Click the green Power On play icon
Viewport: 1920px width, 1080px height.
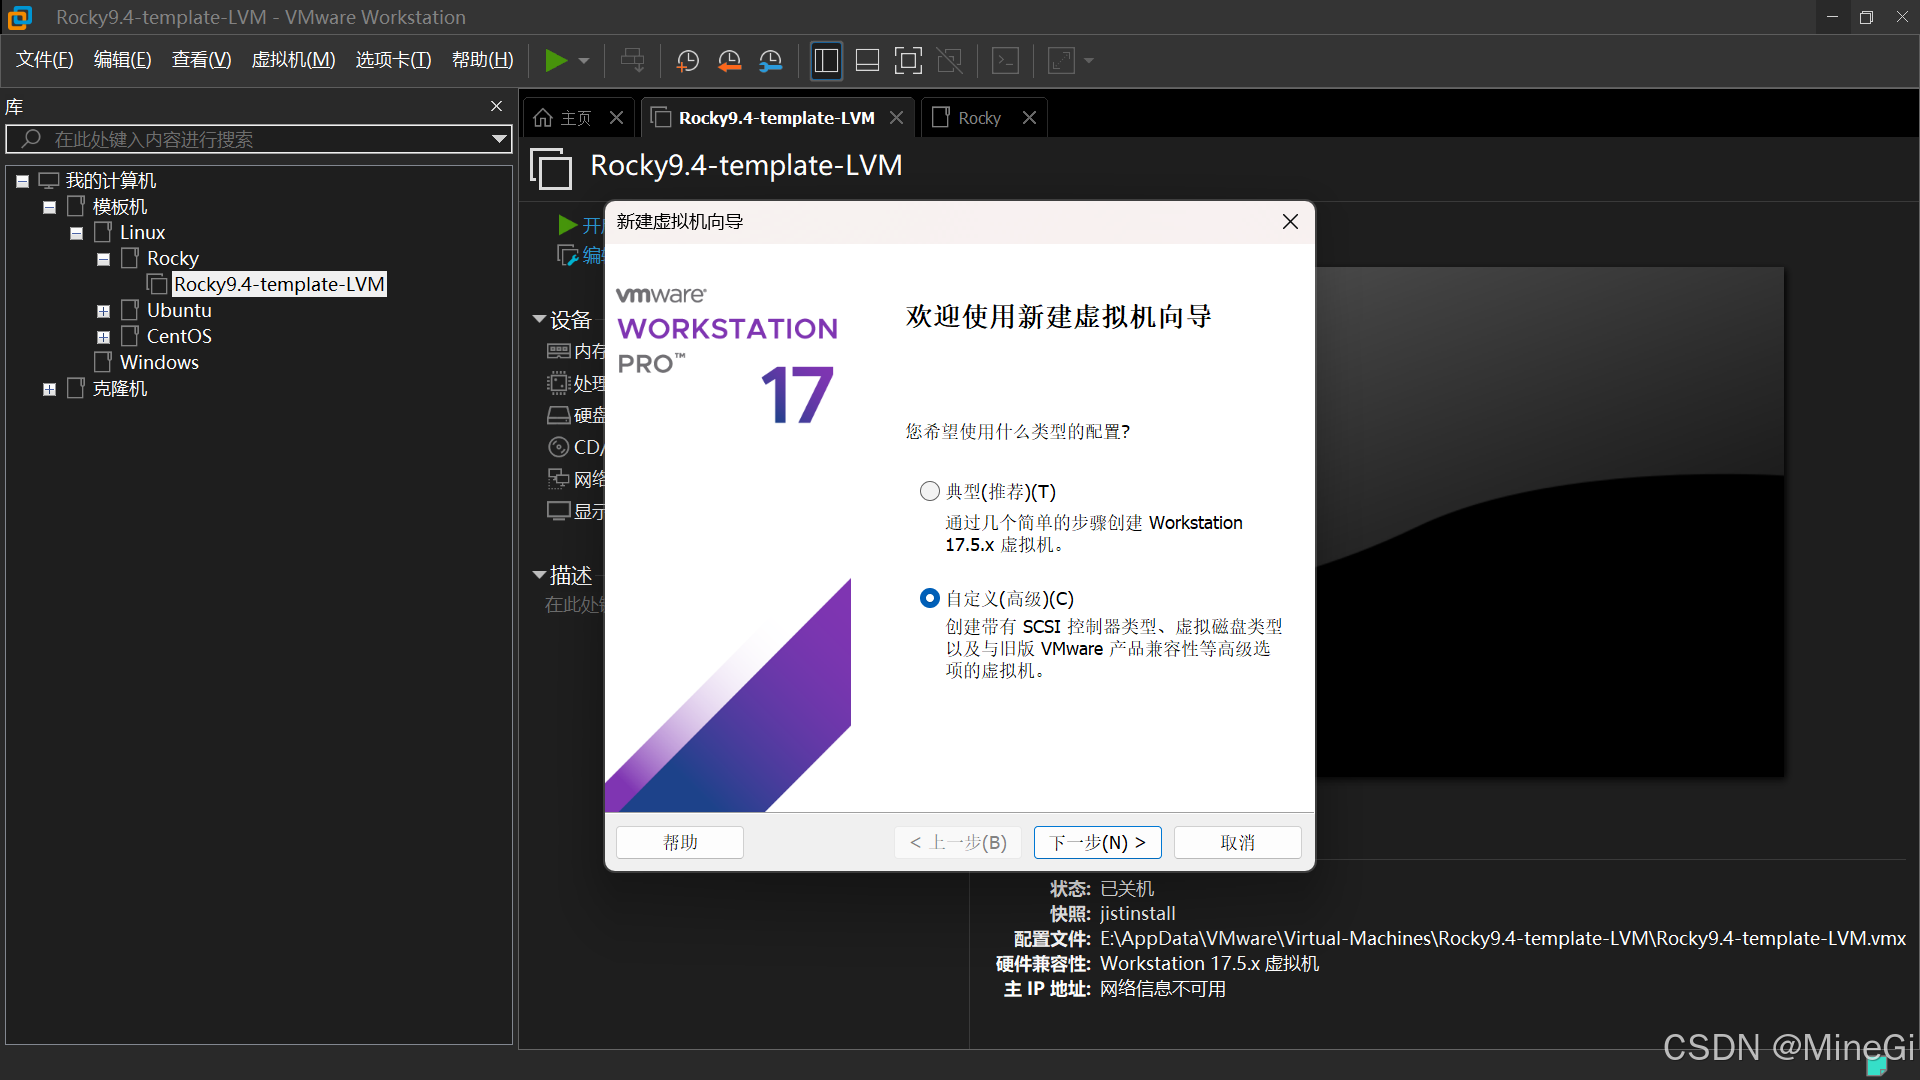(x=555, y=61)
